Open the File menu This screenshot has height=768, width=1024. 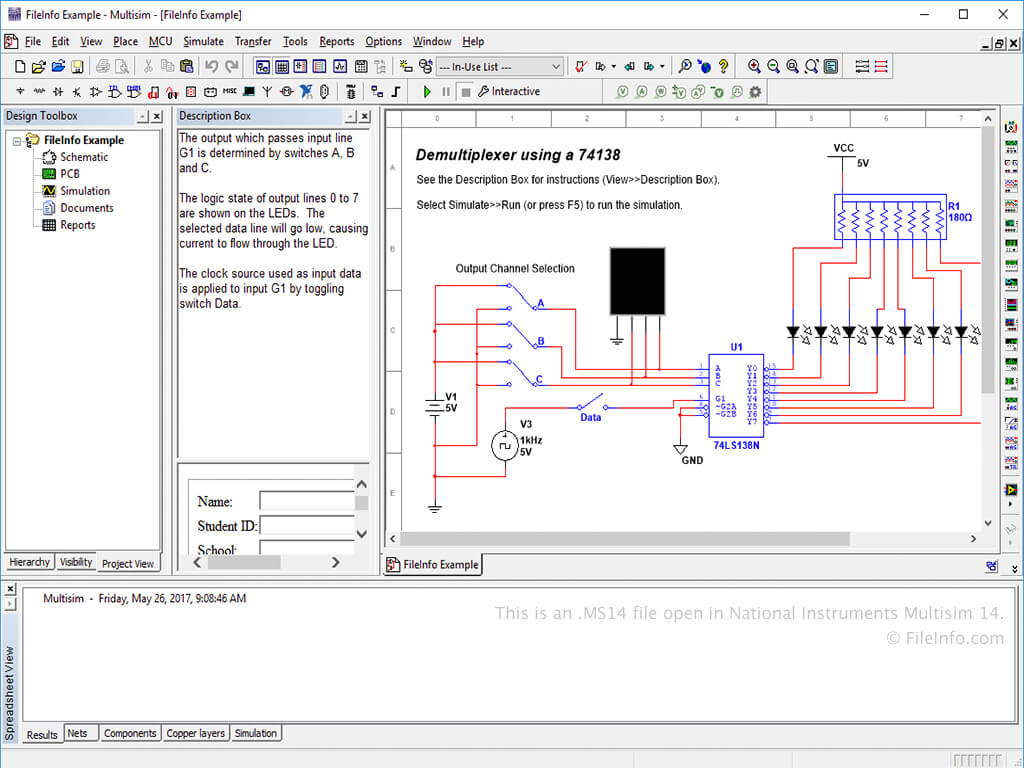33,42
